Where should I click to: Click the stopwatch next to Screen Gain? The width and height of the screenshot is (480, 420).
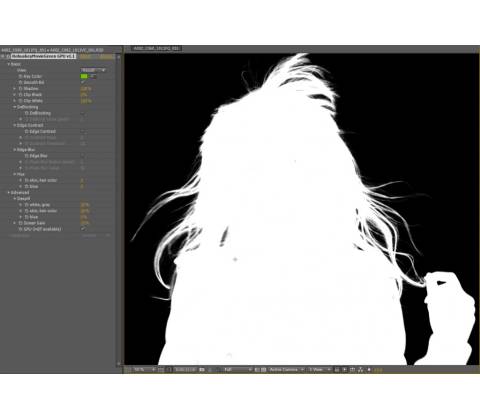tap(20, 223)
